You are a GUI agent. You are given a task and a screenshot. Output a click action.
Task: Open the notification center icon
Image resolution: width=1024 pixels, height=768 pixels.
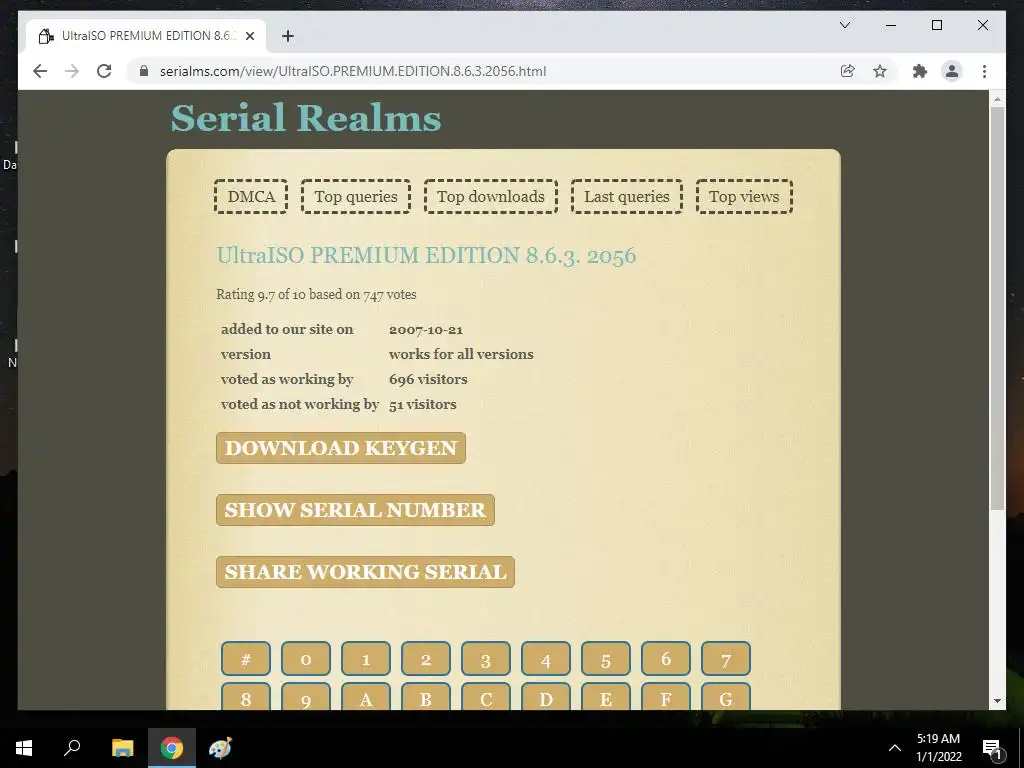(992, 748)
